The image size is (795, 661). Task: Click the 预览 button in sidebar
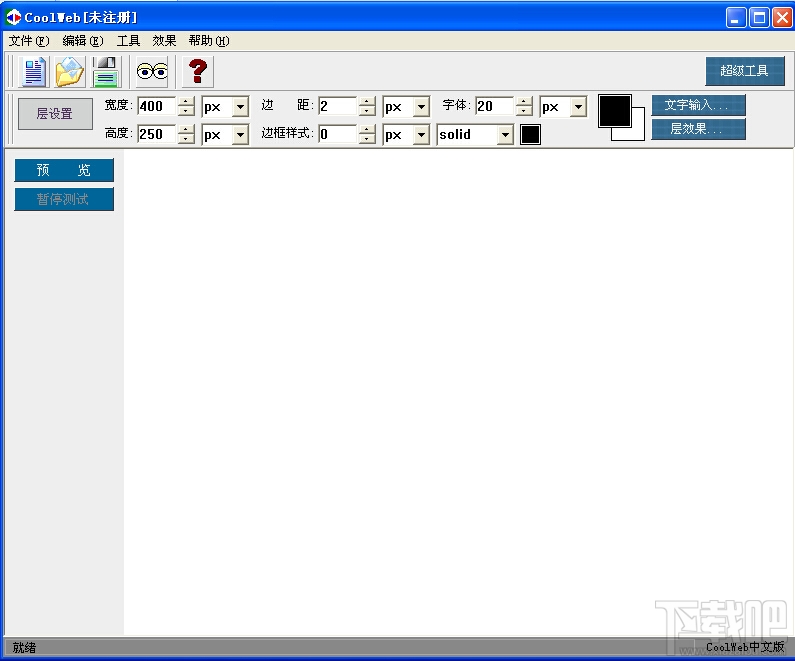pos(64,170)
